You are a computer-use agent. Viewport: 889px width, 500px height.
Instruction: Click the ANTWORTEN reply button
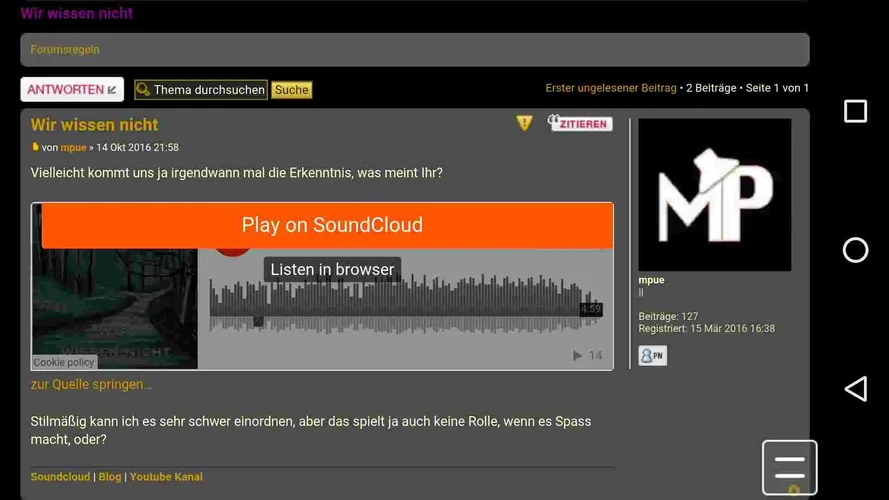[72, 90]
